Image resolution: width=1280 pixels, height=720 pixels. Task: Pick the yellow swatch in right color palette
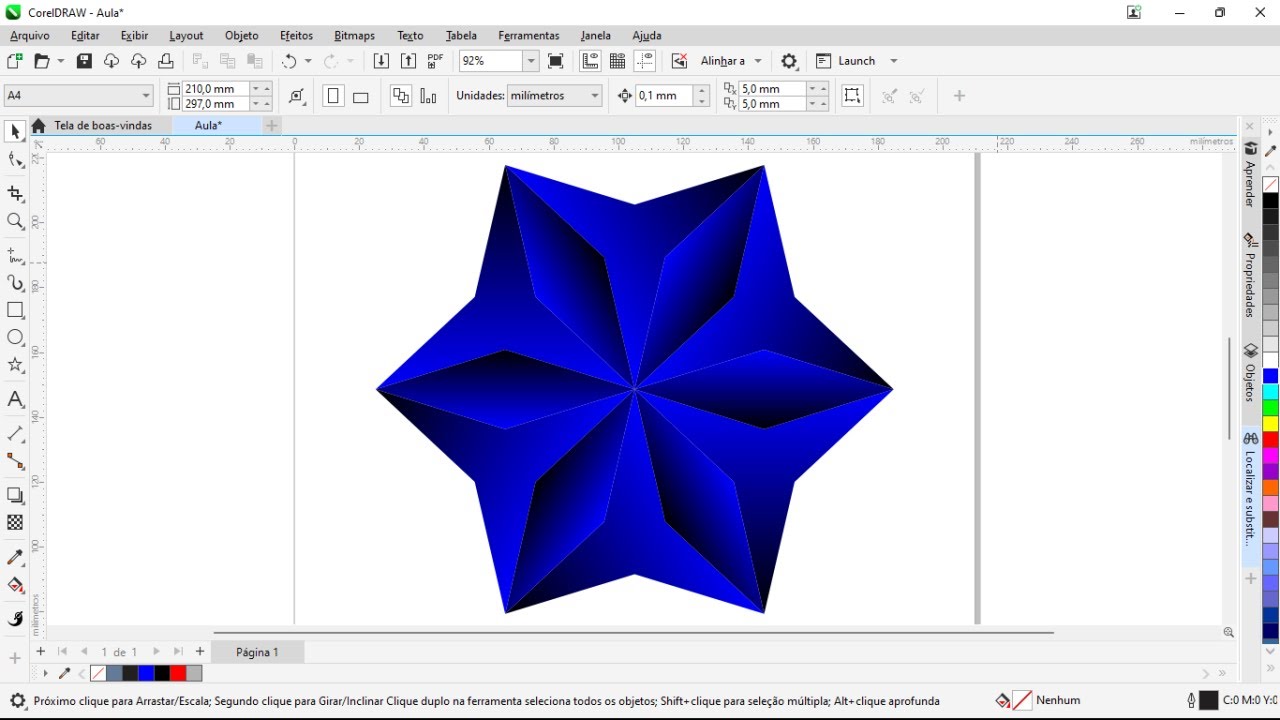[x=1270, y=424]
